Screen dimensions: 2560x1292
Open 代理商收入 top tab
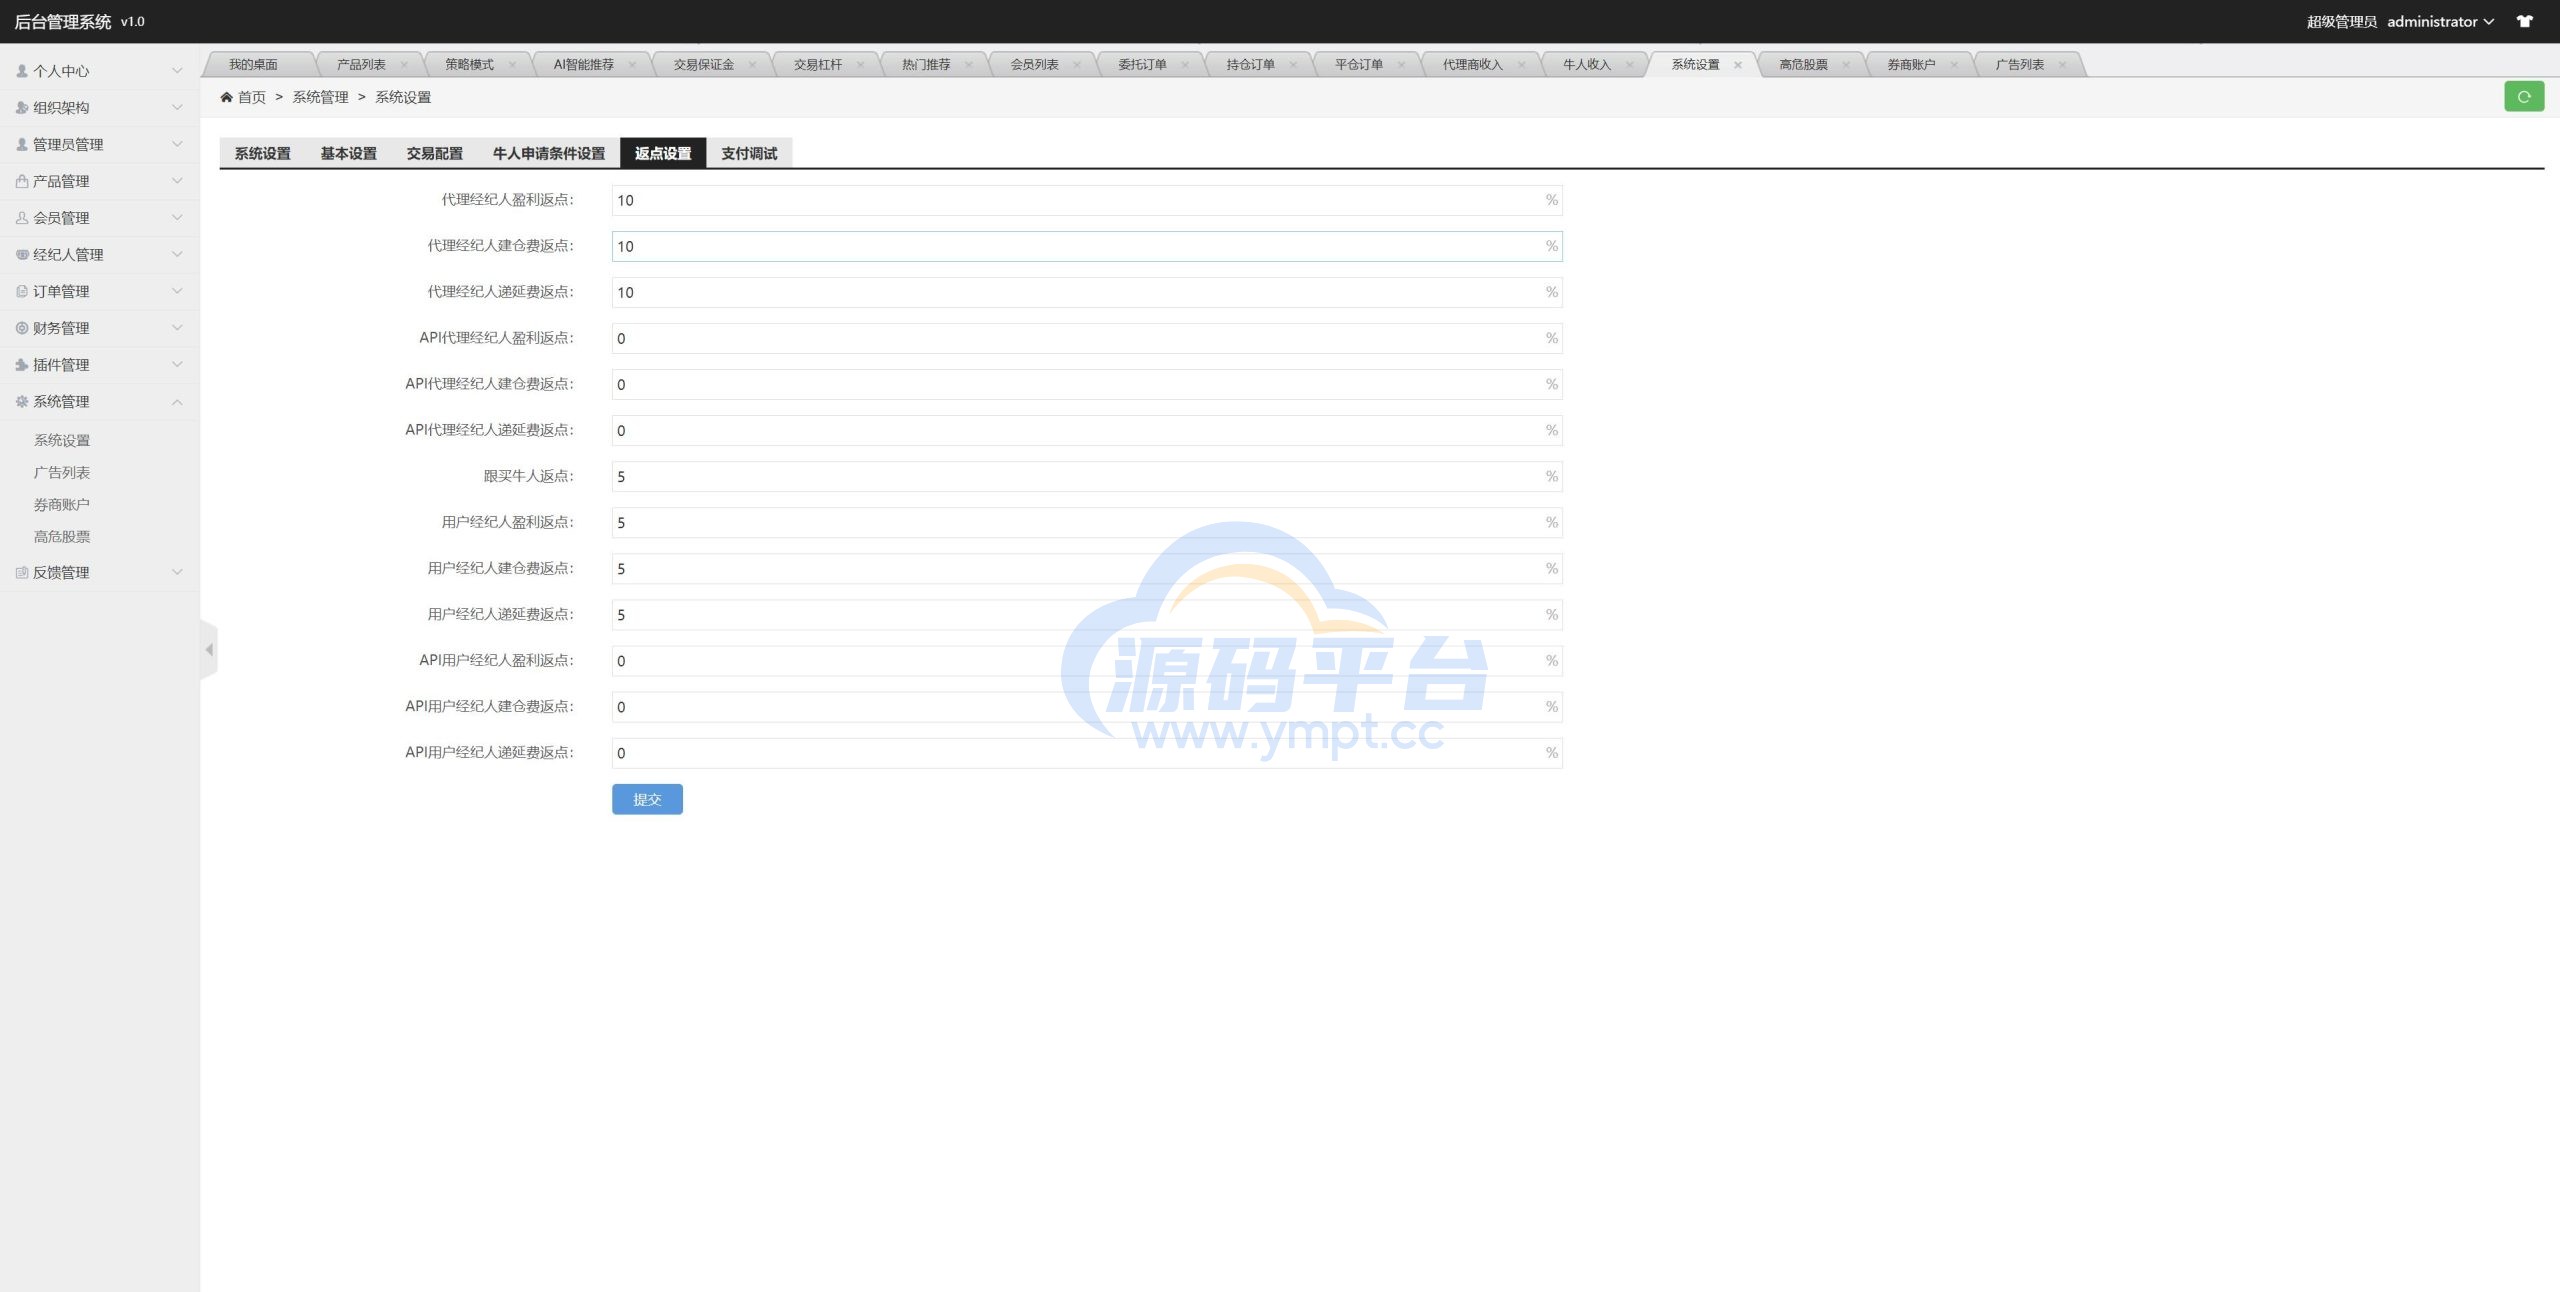point(1472,65)
